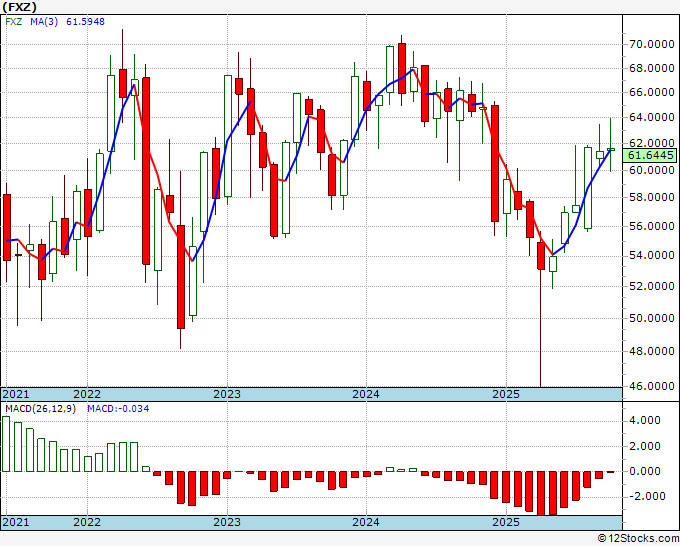Viewport: 680px width, 546px height.
Task: Click the current price tag 61.6445
Action: coord(650,155)
